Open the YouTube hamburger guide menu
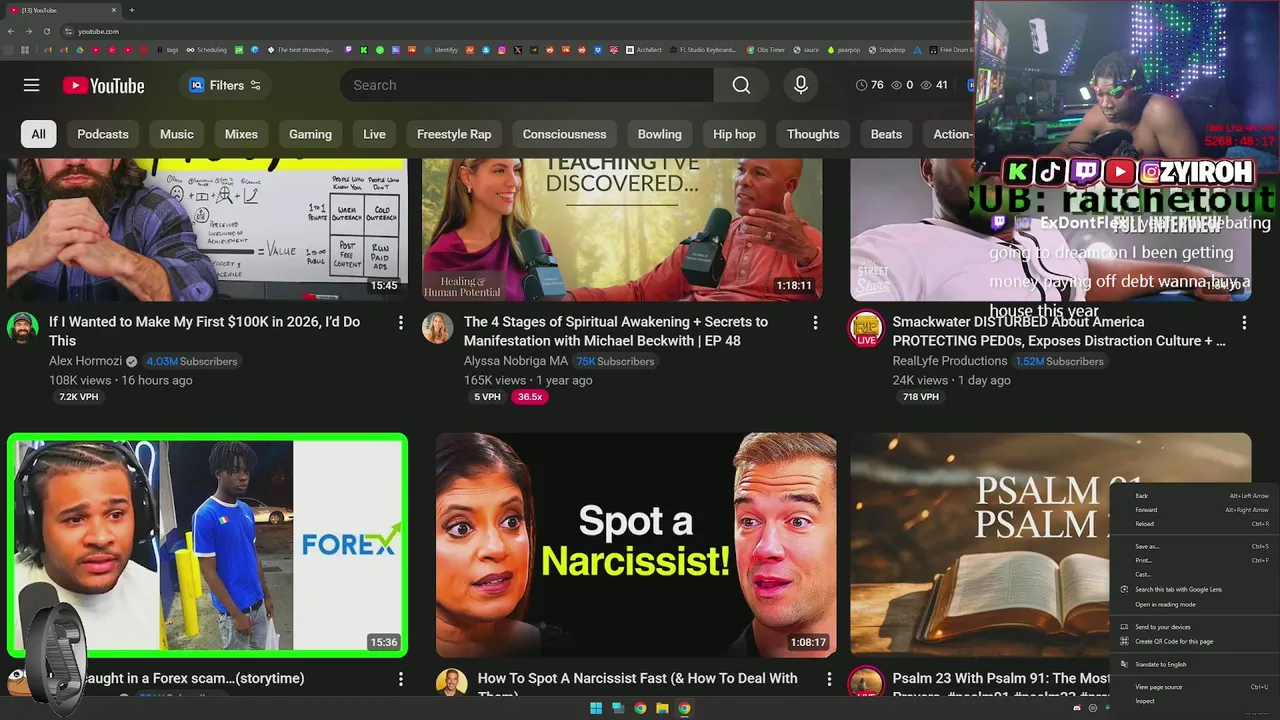The image size is (1280, 720). click(x=32, y=85)
